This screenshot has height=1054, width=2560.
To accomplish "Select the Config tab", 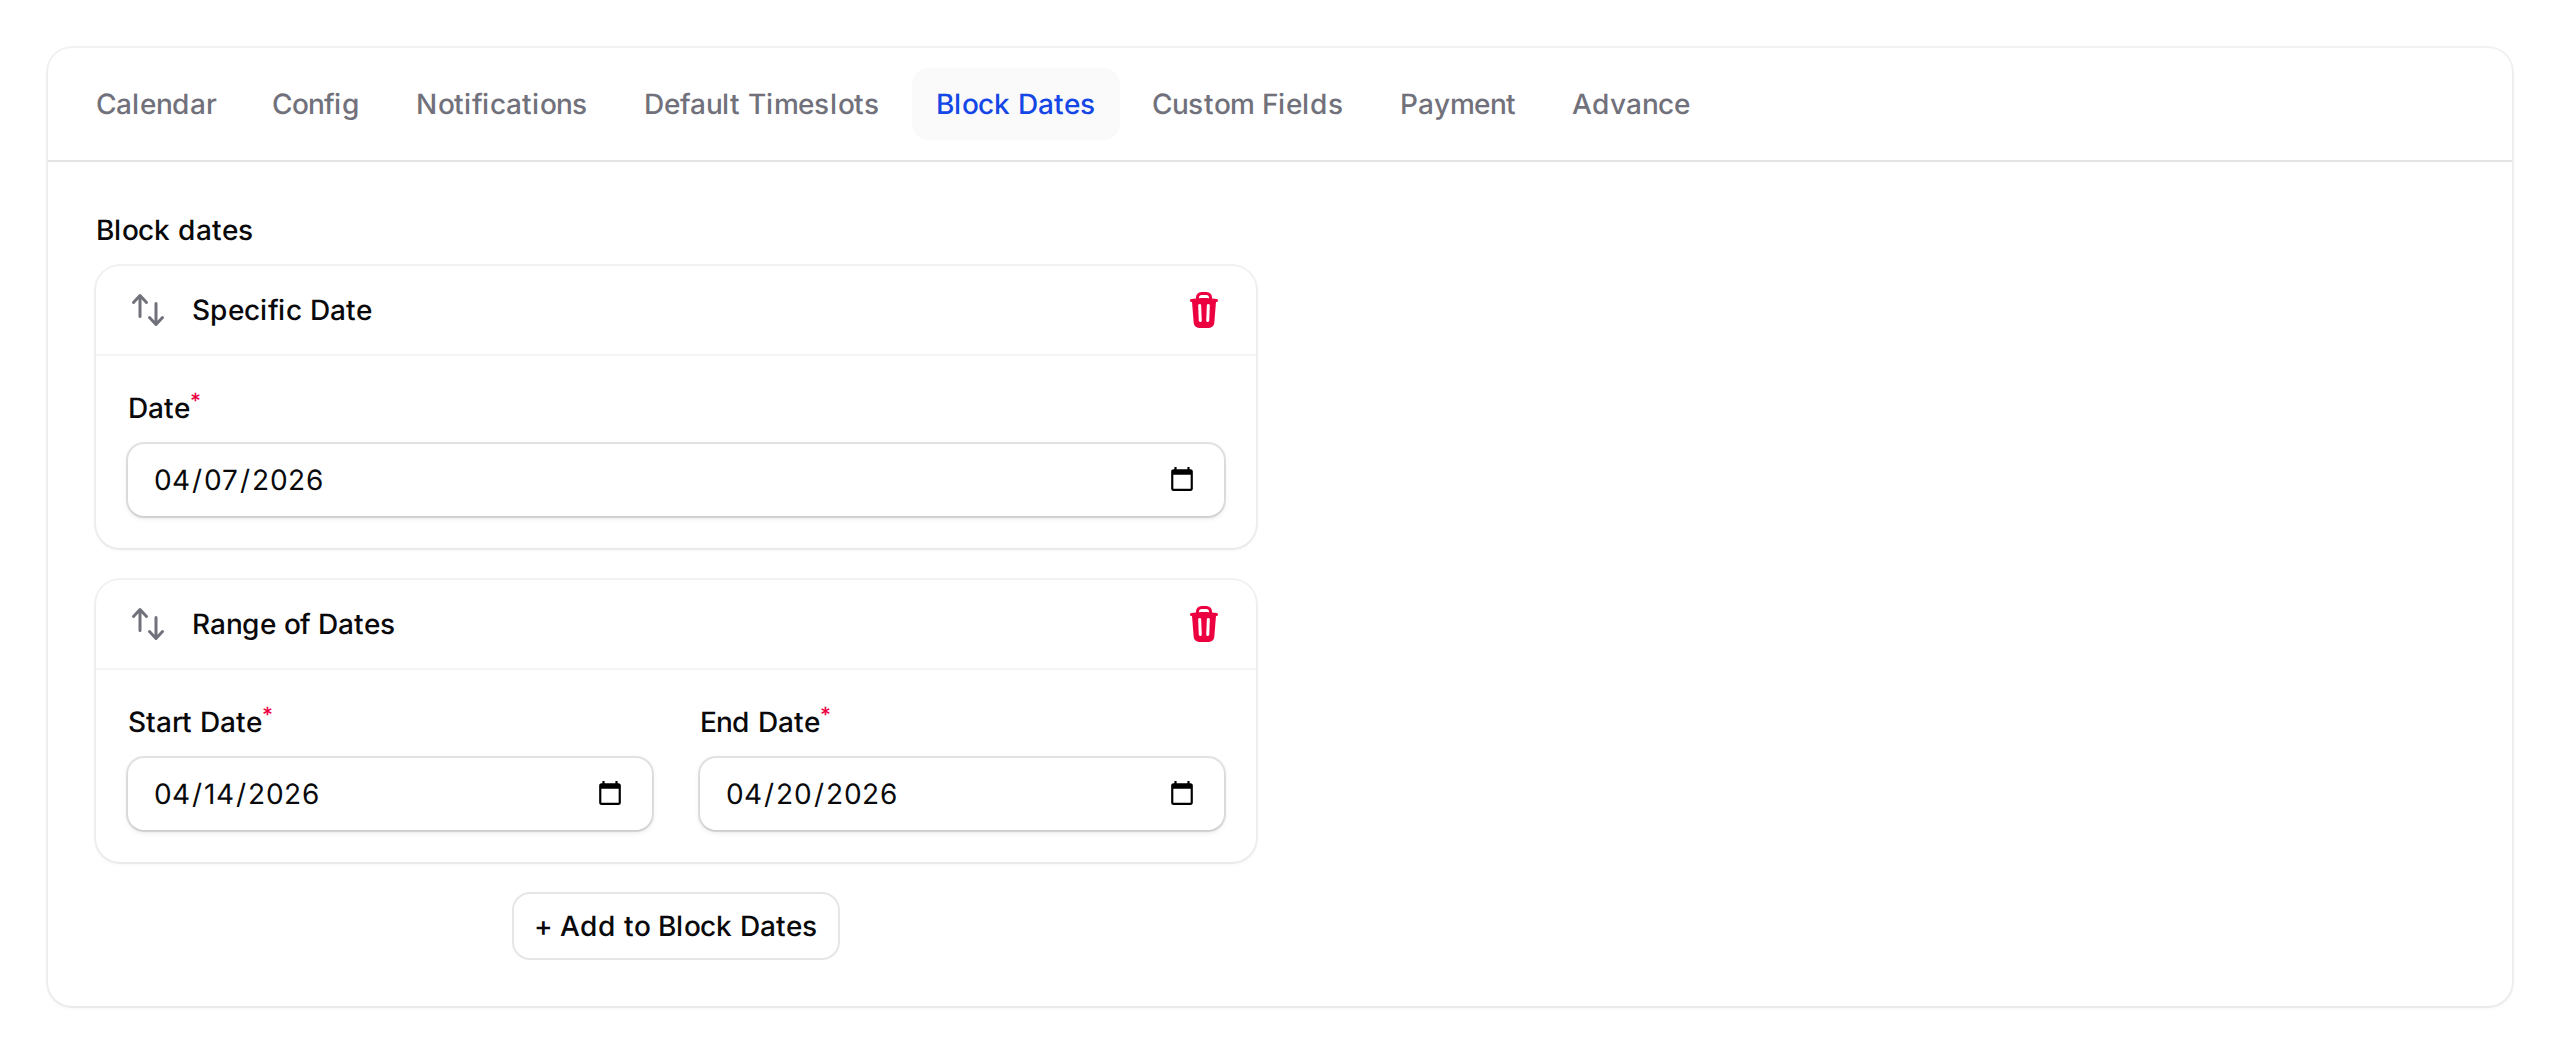I will coord(316,104).
